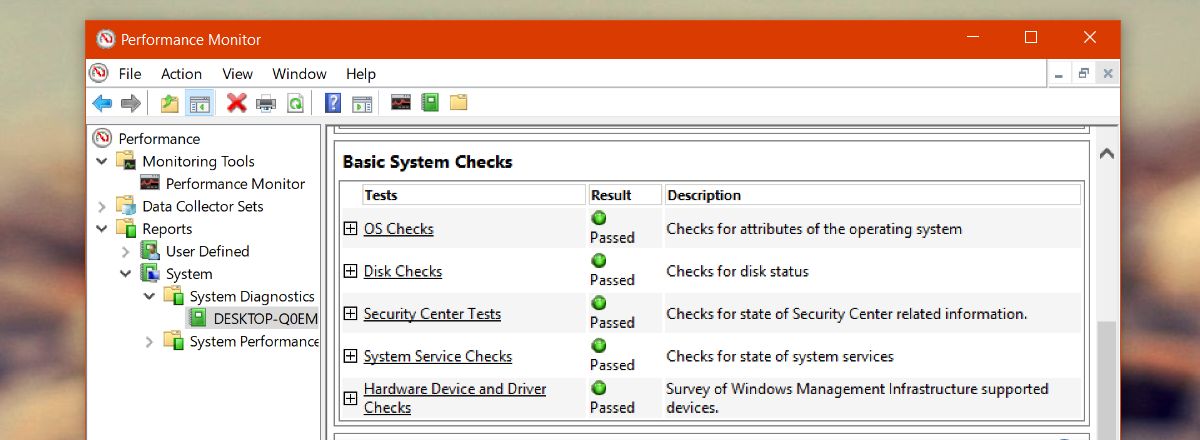Click the inner MDI restore button
Viewport: 1200px width, 440px height.
1083,73
